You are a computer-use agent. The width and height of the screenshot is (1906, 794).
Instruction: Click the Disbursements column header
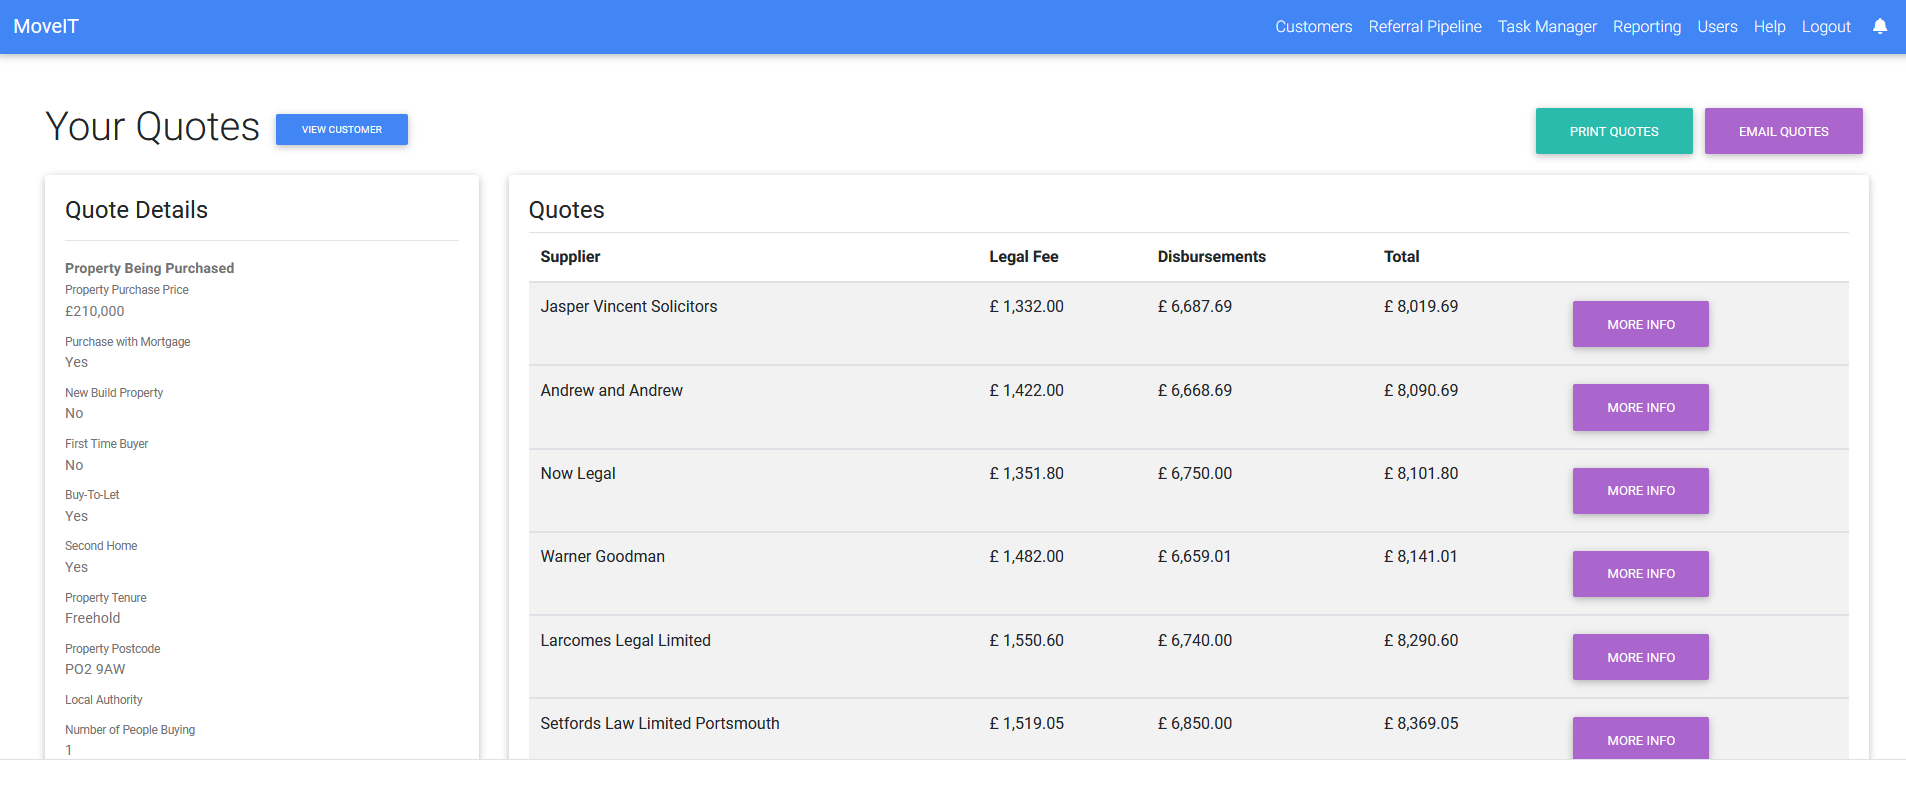coord(1211,257)
